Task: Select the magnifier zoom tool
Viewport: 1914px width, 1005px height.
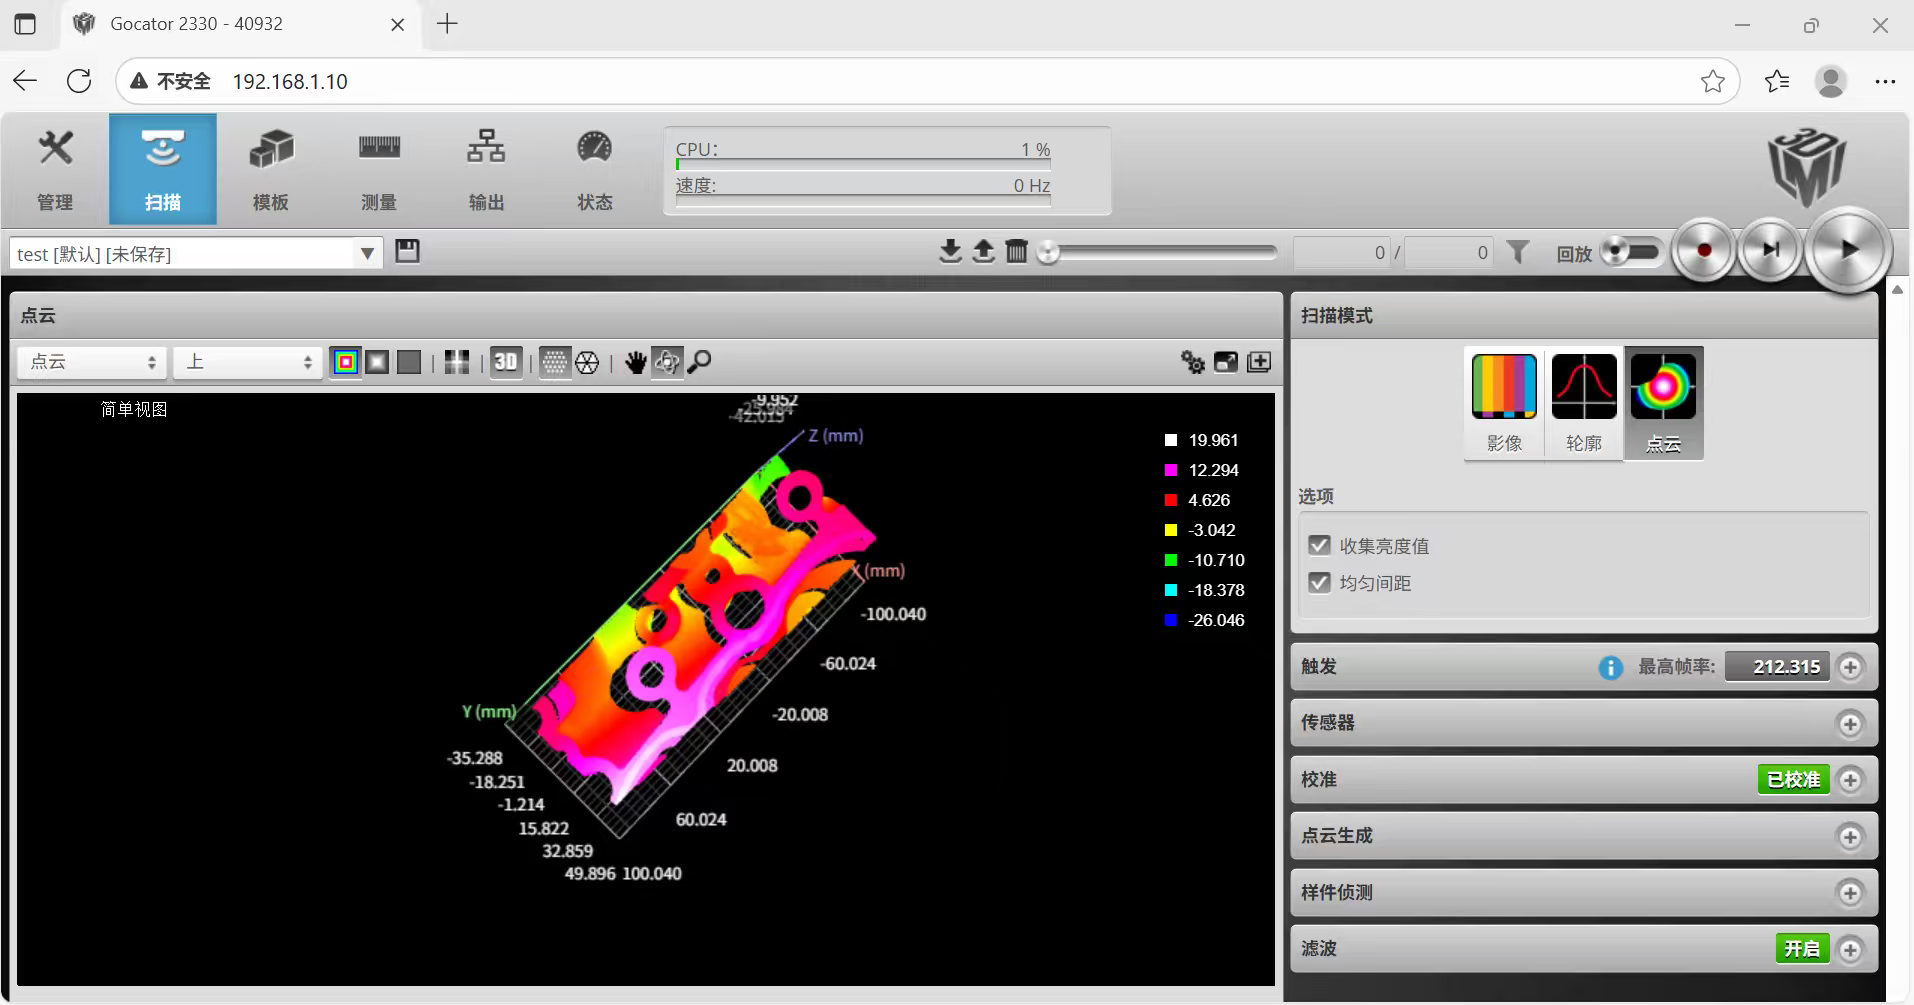Action: click(x=700, y=362)
